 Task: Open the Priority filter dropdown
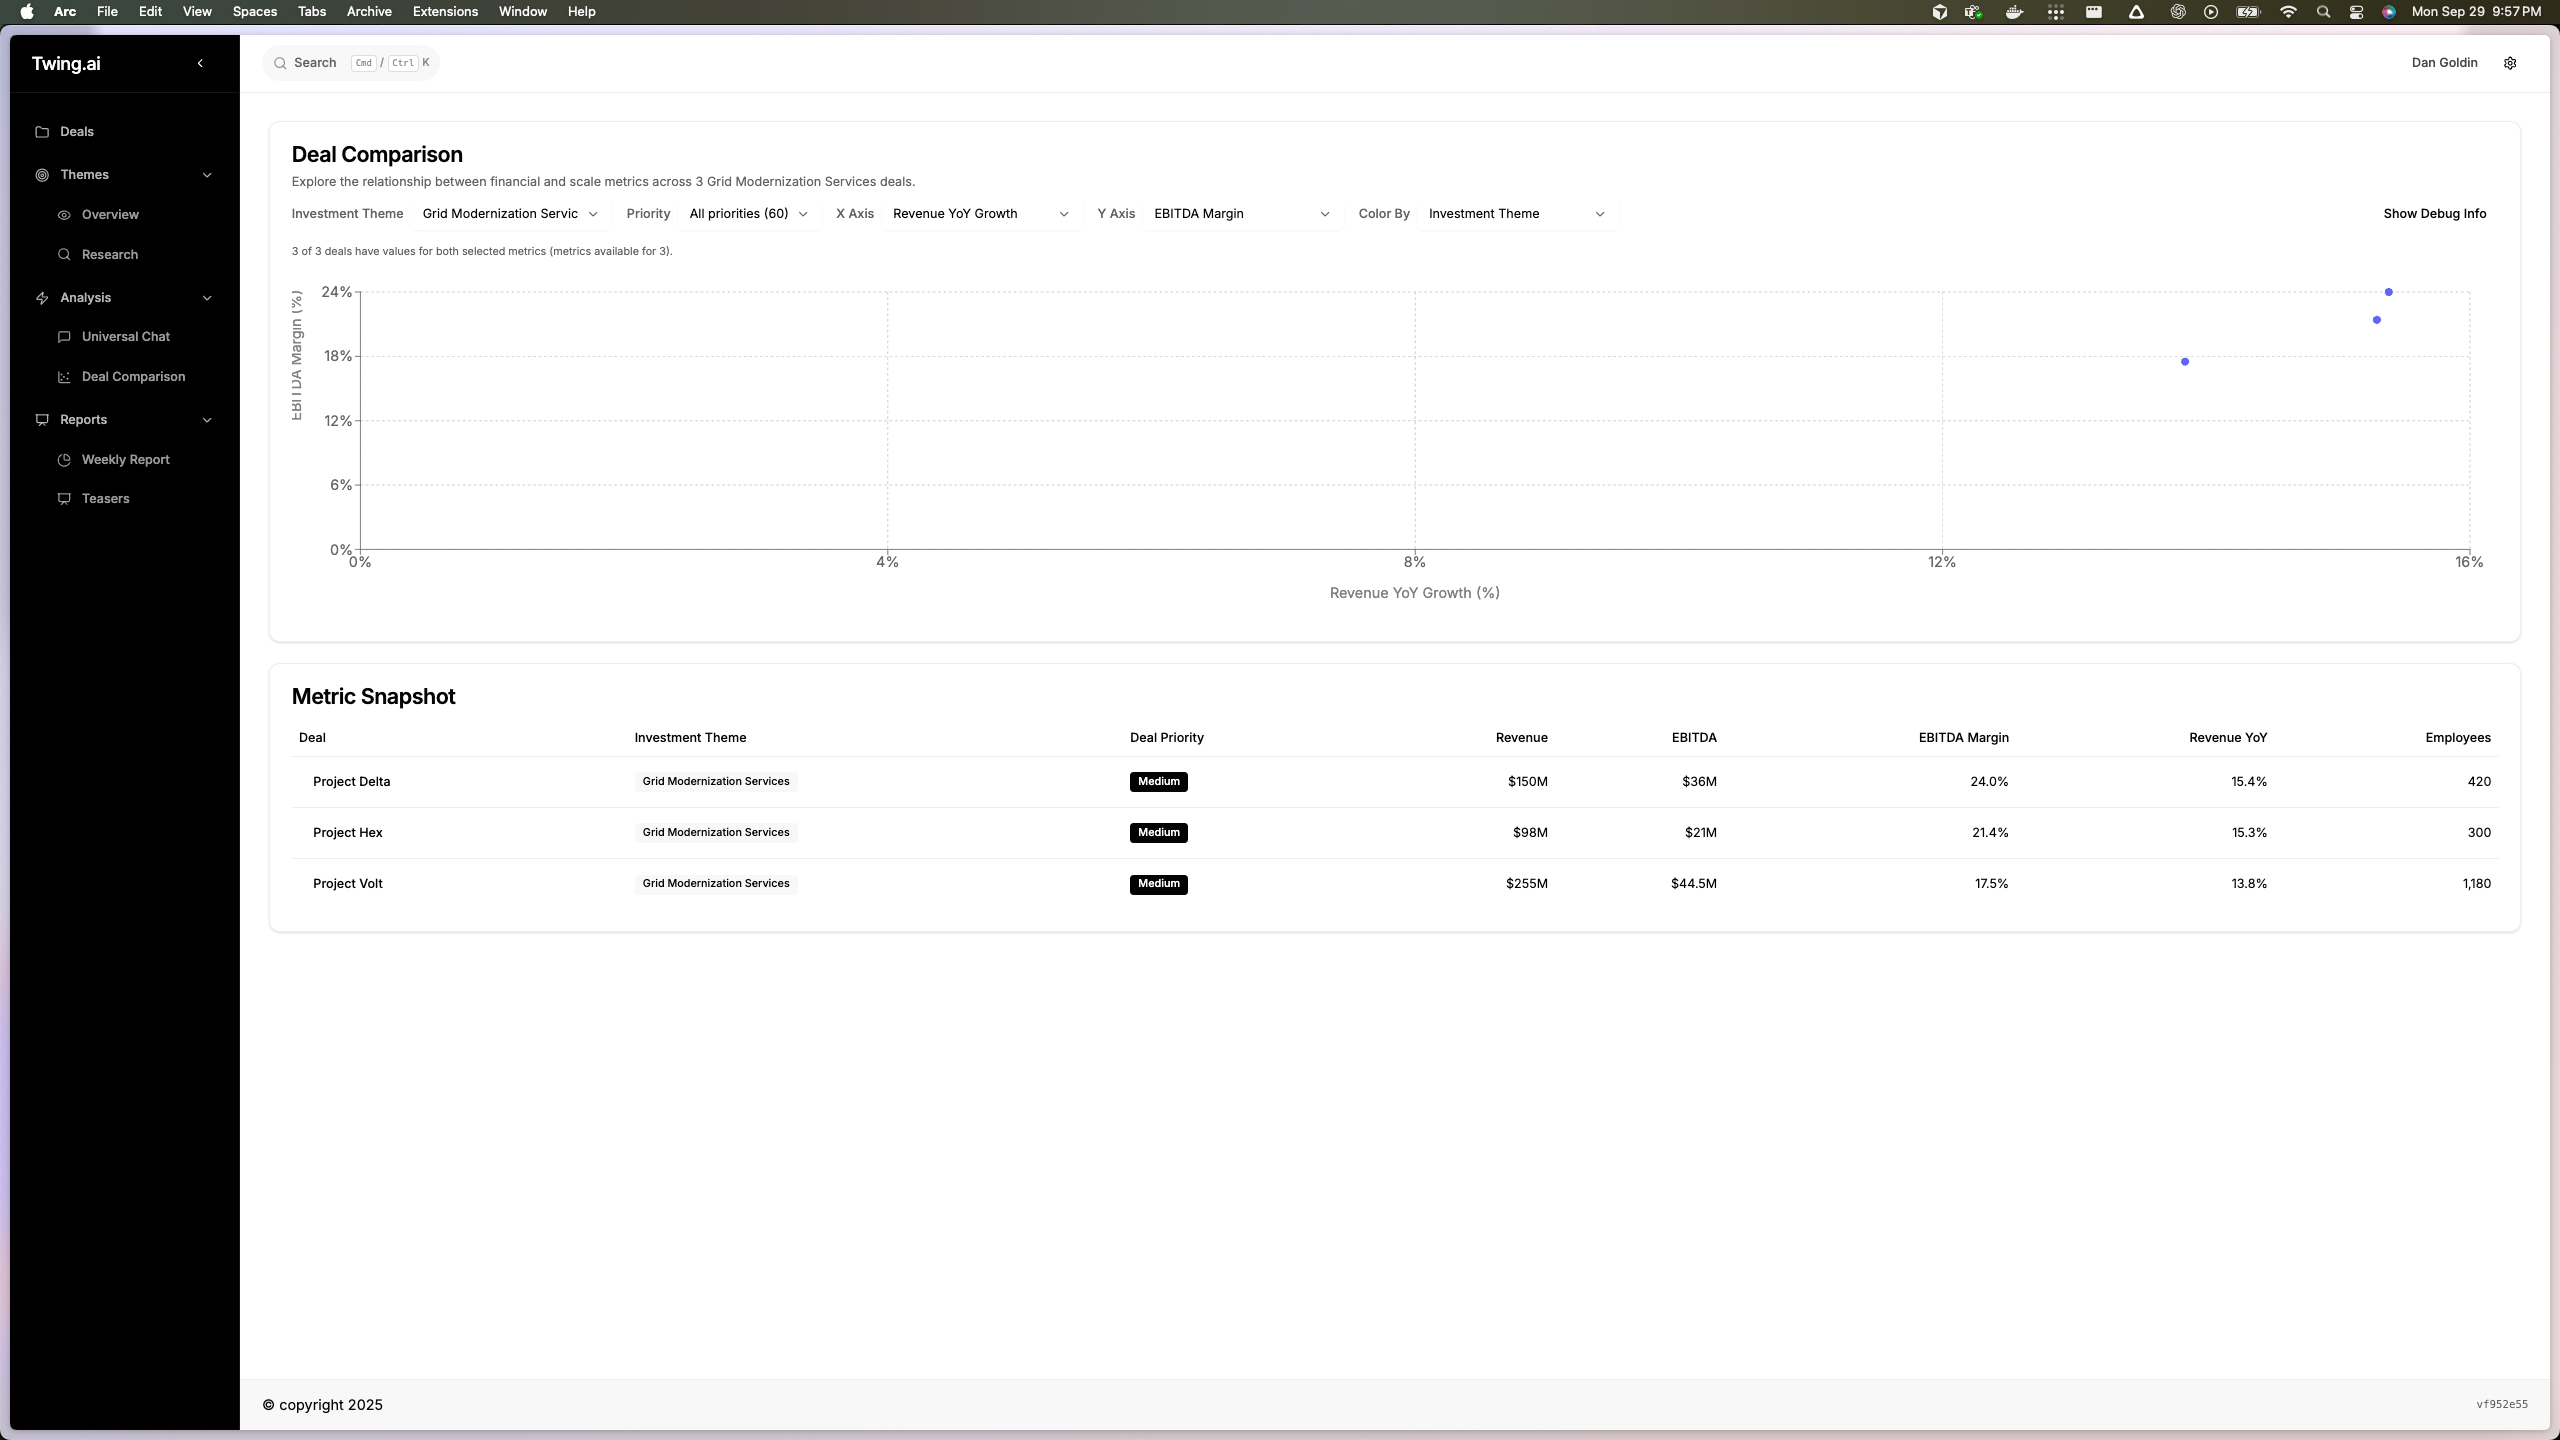[747, 213]
